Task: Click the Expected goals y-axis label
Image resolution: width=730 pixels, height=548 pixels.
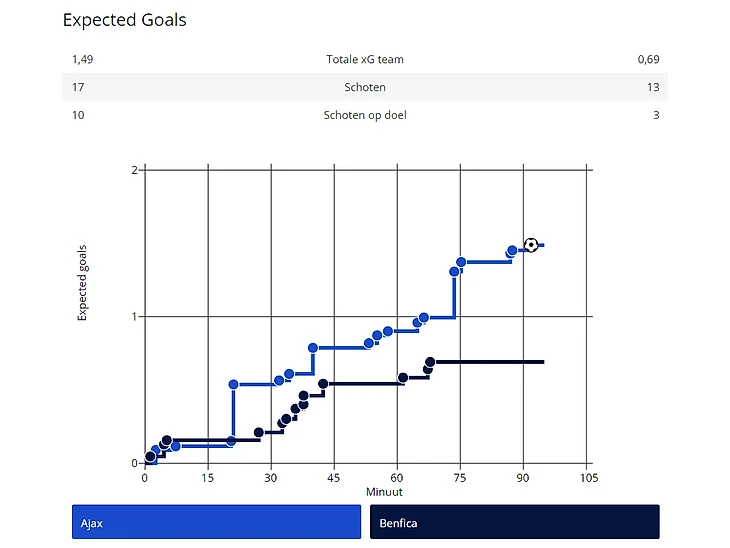Action: click(83, 282)
